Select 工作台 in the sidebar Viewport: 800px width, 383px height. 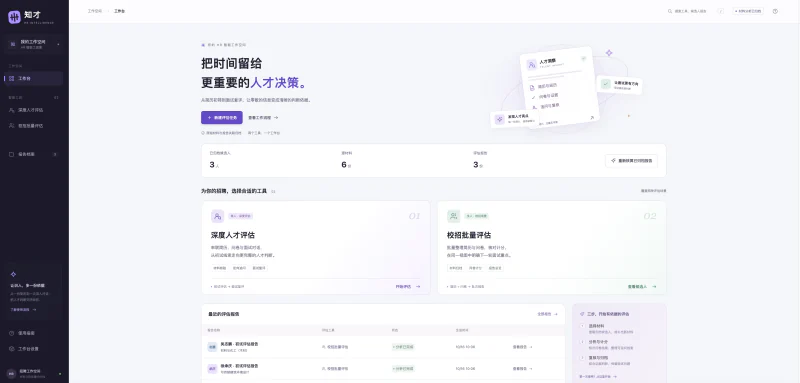coord(34,79)
